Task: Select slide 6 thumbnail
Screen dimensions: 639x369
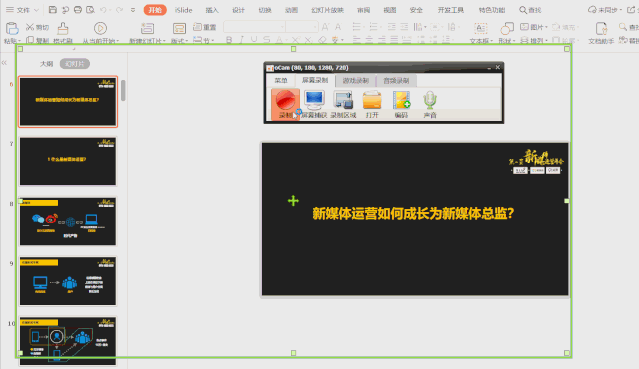Action: click(68, 102)
